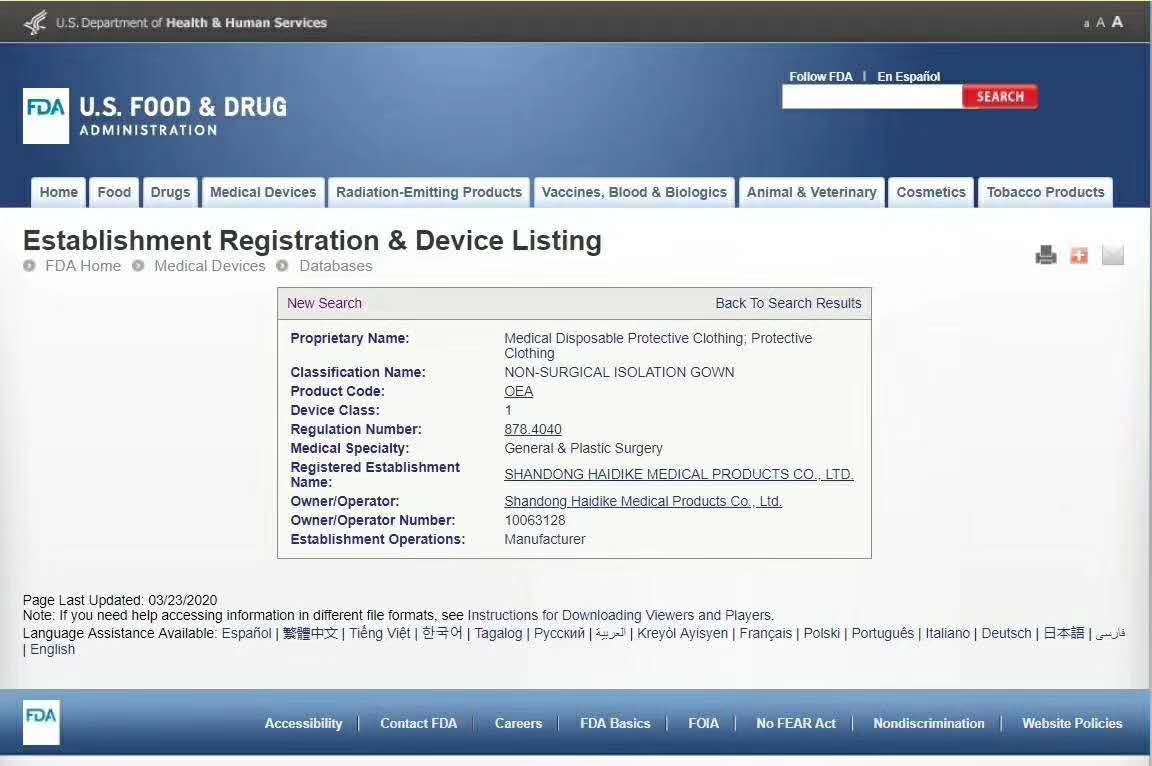Select smallest font size 'a'

tap(1086, 24)
